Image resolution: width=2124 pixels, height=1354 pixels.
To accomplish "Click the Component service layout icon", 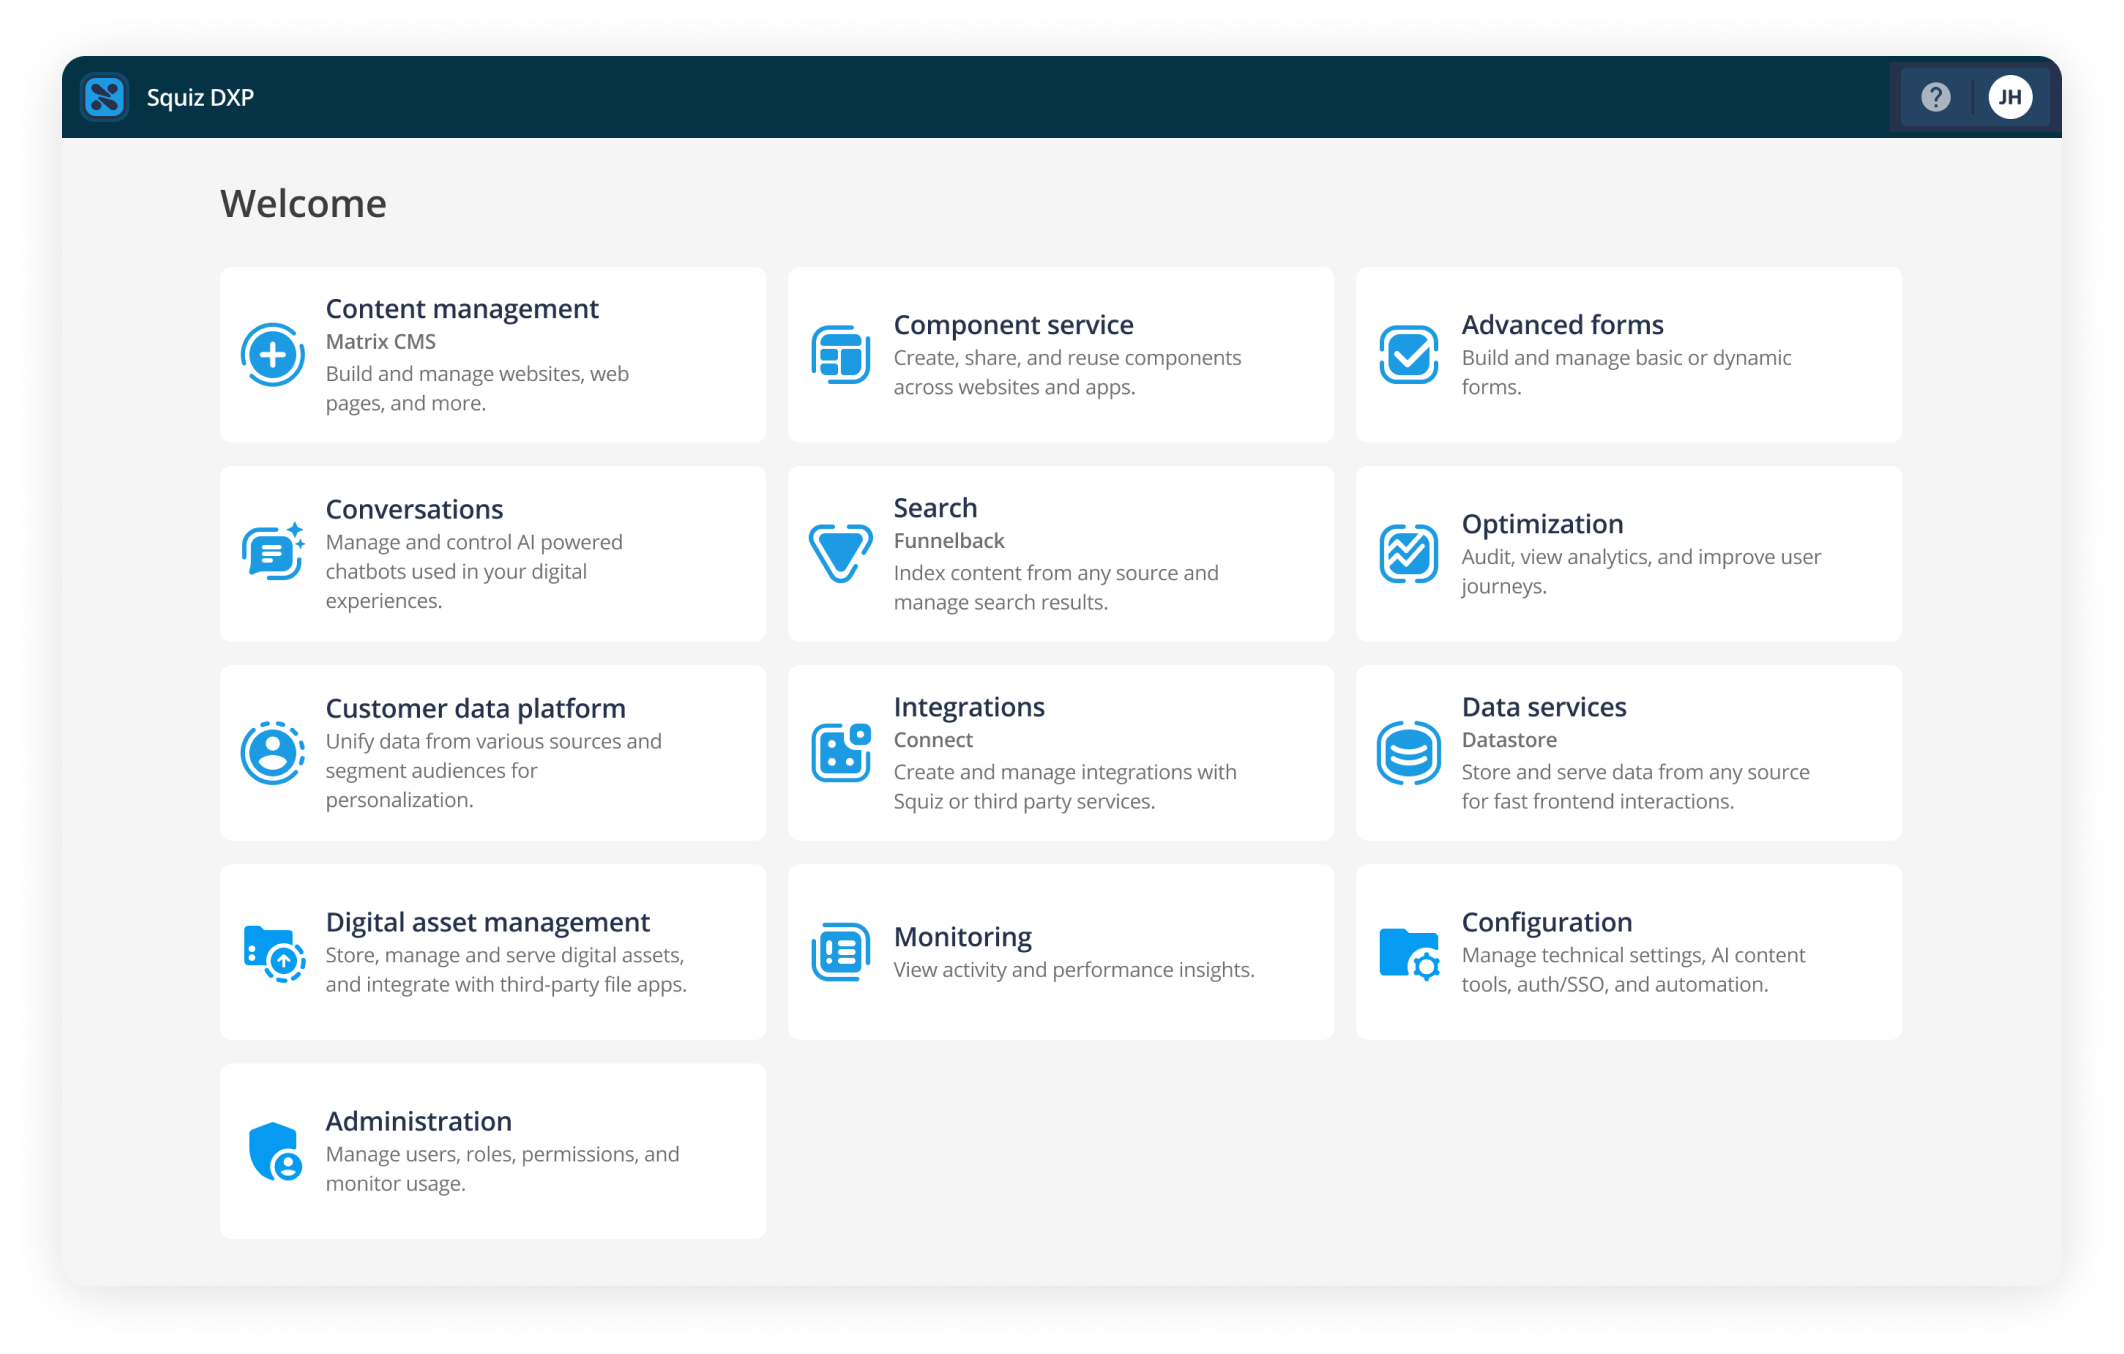I will pyautogui.click(x=840, y=354).
